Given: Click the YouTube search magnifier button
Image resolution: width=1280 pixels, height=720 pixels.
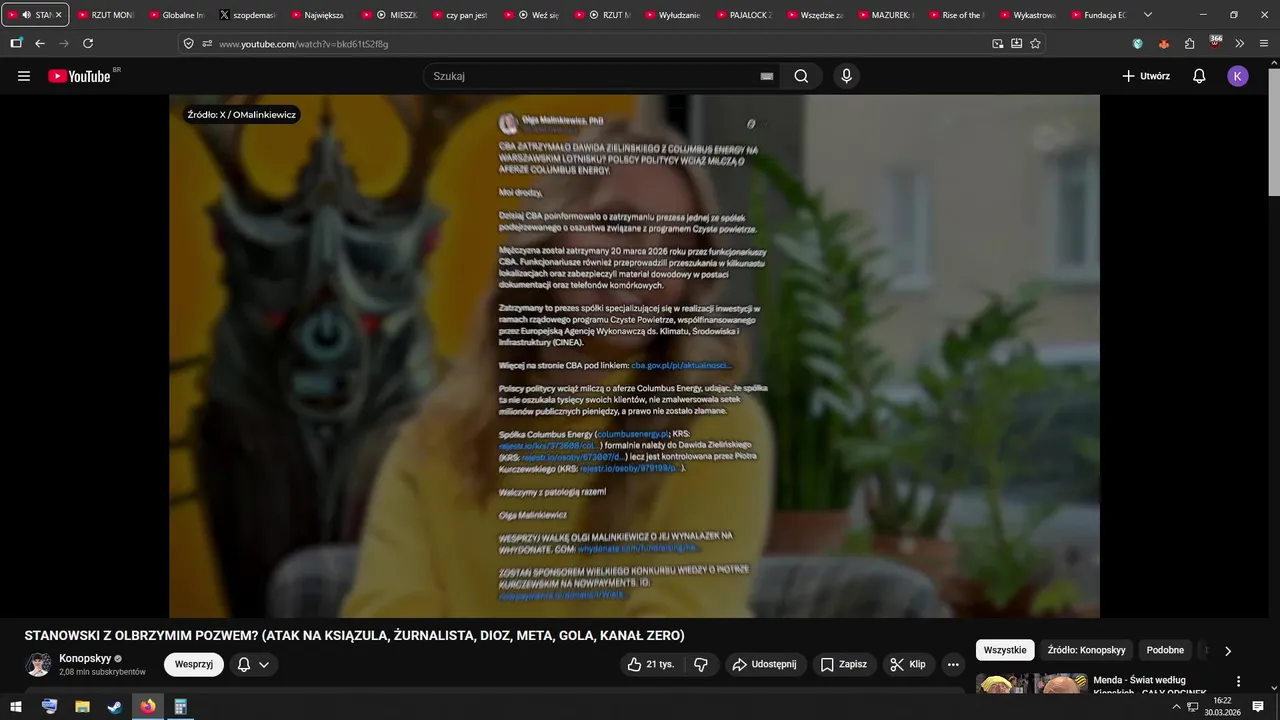Looking at the screenshot, I should tap(801, 76).
